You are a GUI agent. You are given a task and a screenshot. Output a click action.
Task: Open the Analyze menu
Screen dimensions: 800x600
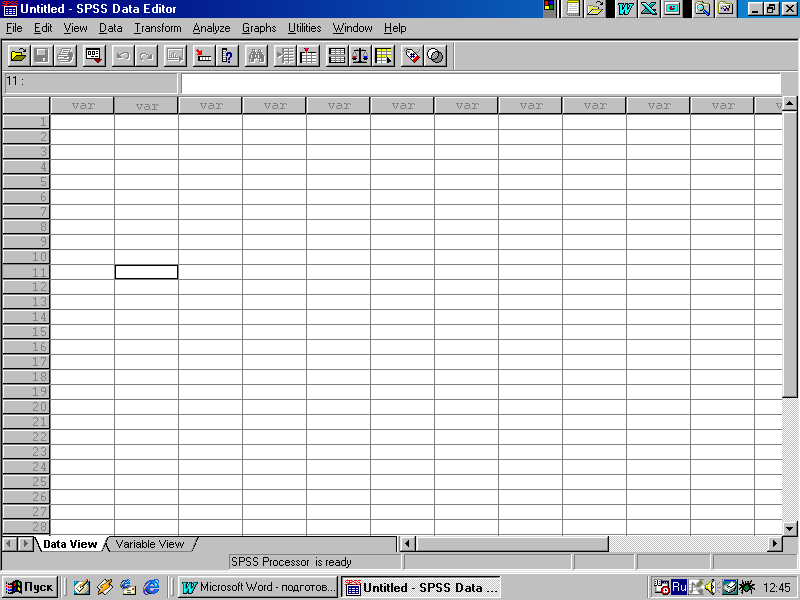(x=212, y=28)
